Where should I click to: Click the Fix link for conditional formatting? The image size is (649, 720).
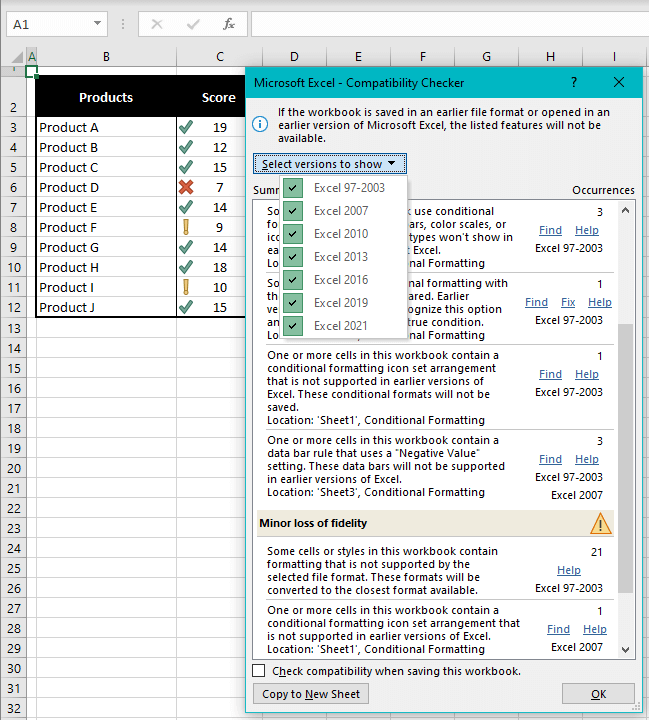[x=568, y=302]
